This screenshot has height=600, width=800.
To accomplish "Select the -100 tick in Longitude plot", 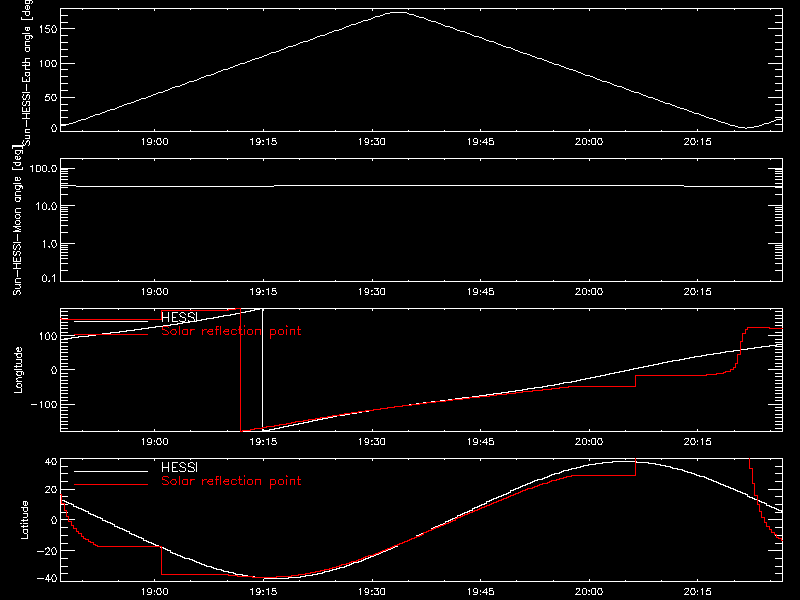I will point(44,404).
